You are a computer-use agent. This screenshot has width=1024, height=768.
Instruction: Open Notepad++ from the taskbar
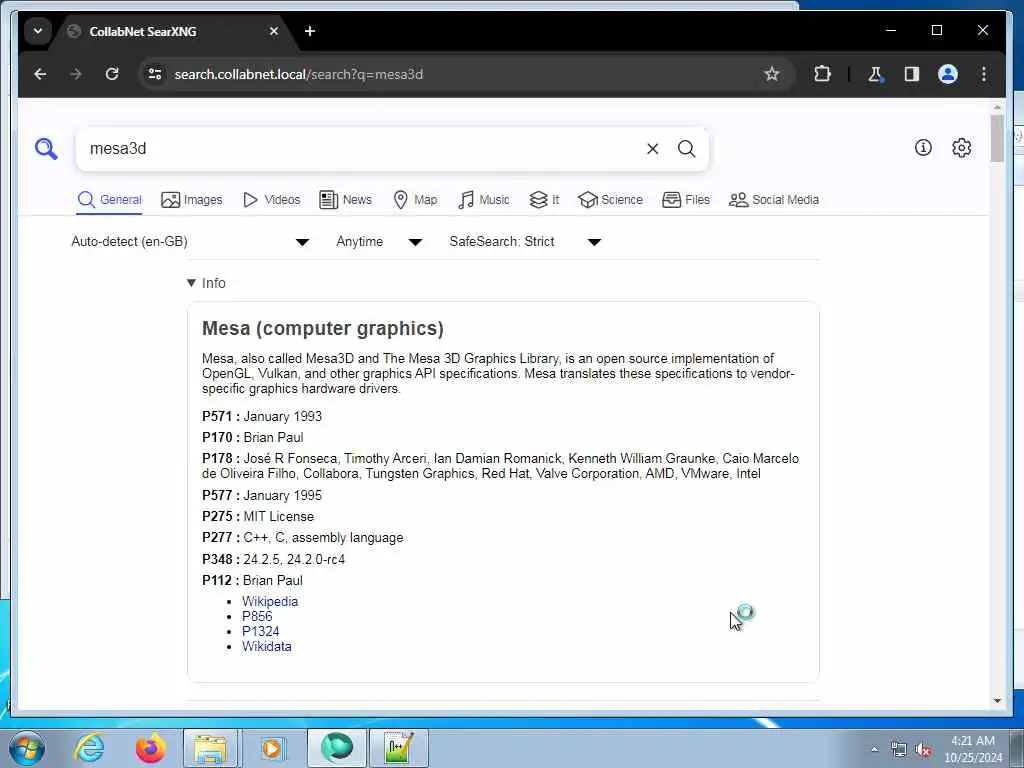coord(398,748)
